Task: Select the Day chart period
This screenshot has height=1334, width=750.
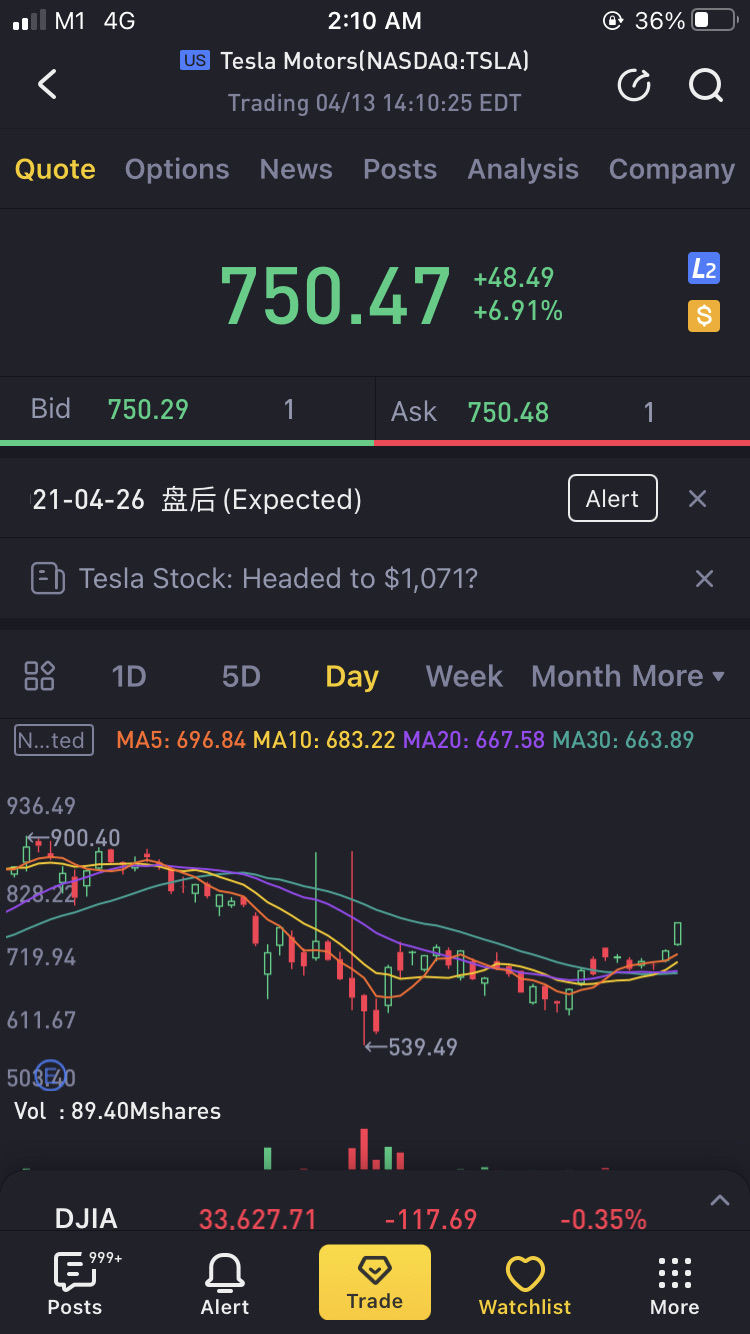Action: (x=352, y=677)
